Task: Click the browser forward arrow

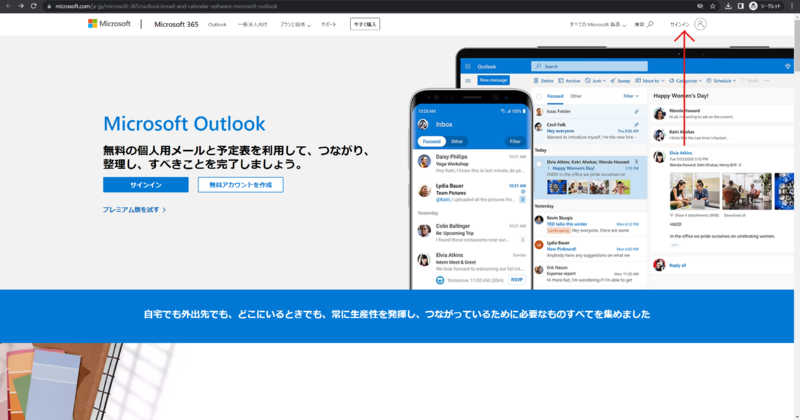Action: [x=21, y=6]
